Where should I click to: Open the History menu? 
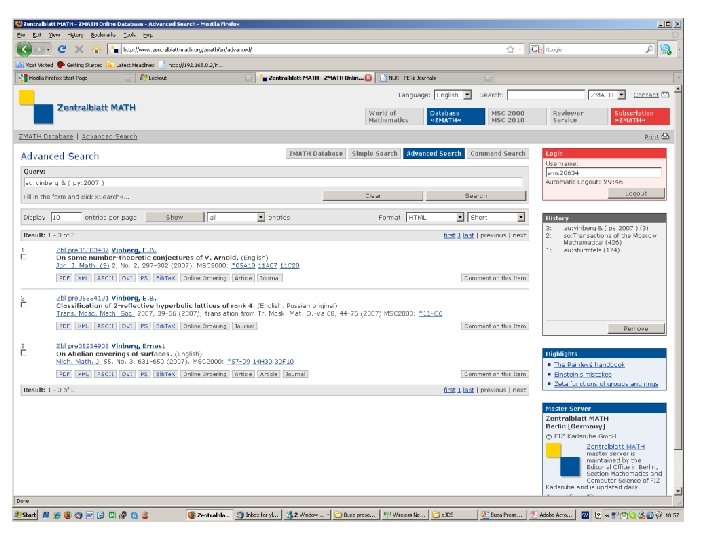click(75, 35)
